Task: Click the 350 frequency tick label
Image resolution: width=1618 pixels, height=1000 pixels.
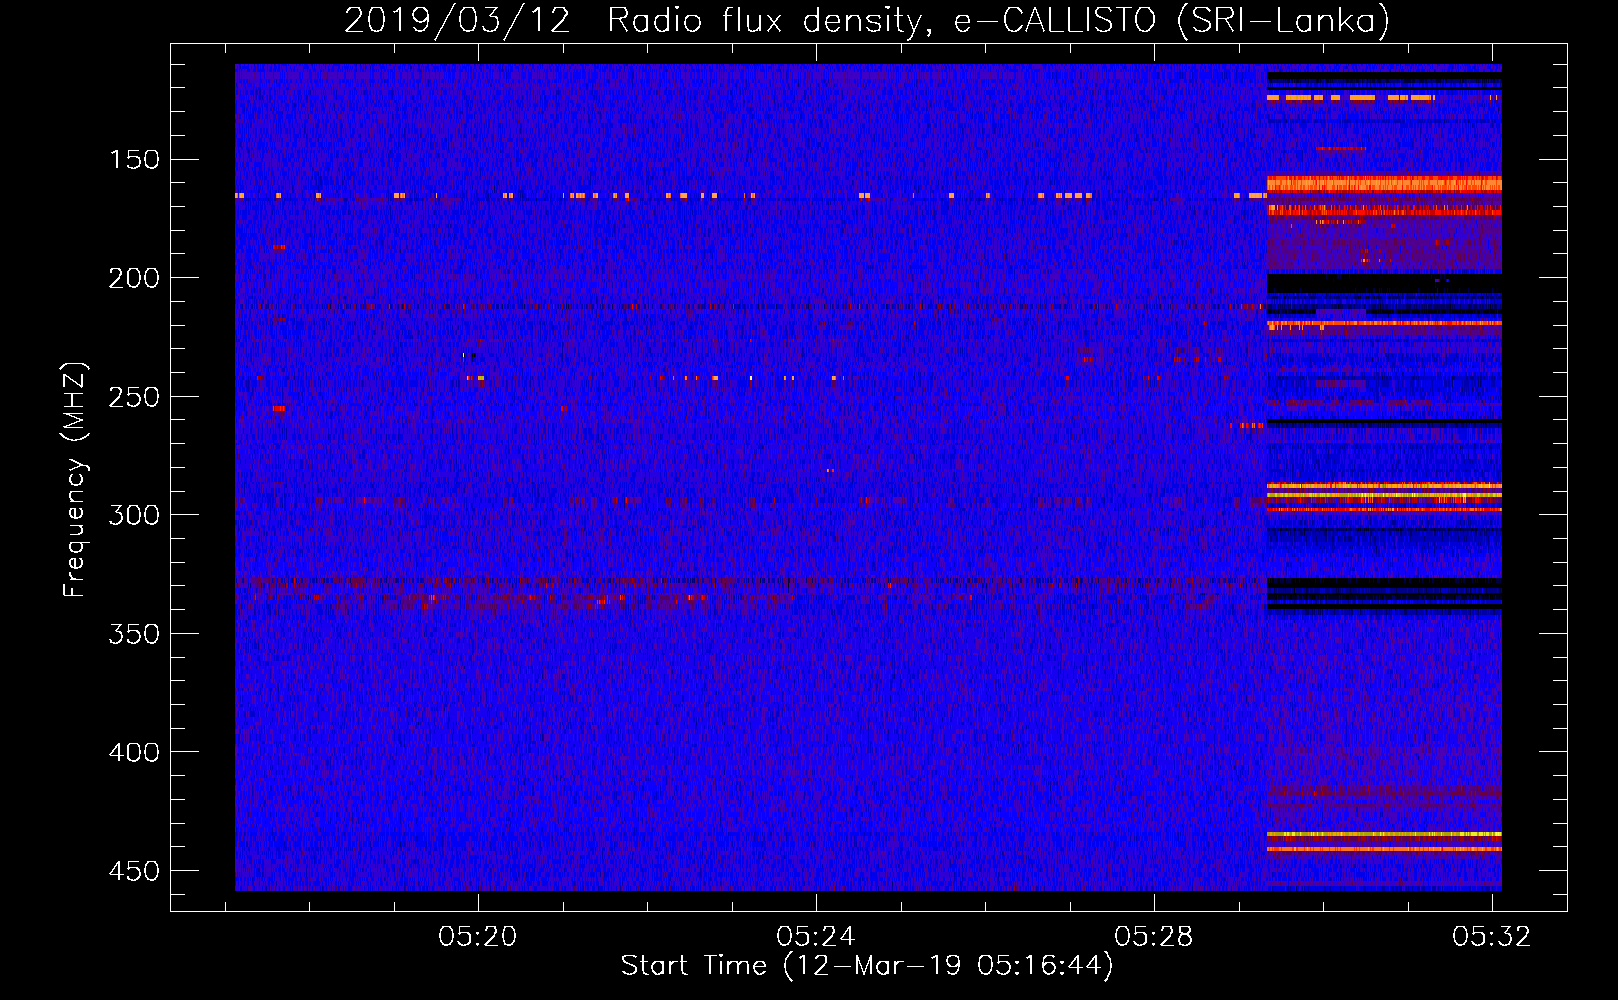Action: pyautogui.click(x=134, y=634)
